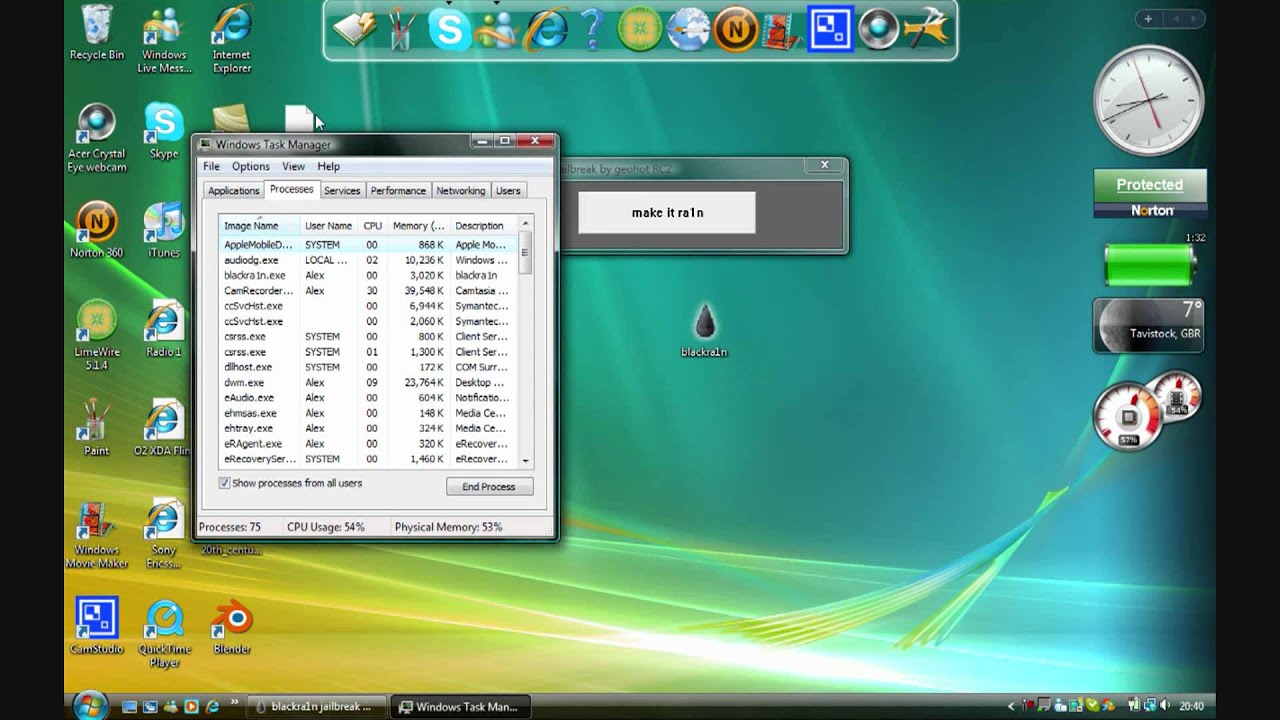Image resolution: width=1280 pixels, height=720 pixels.
Task: Sort processes by Image Name column
Action: [259, 226]
